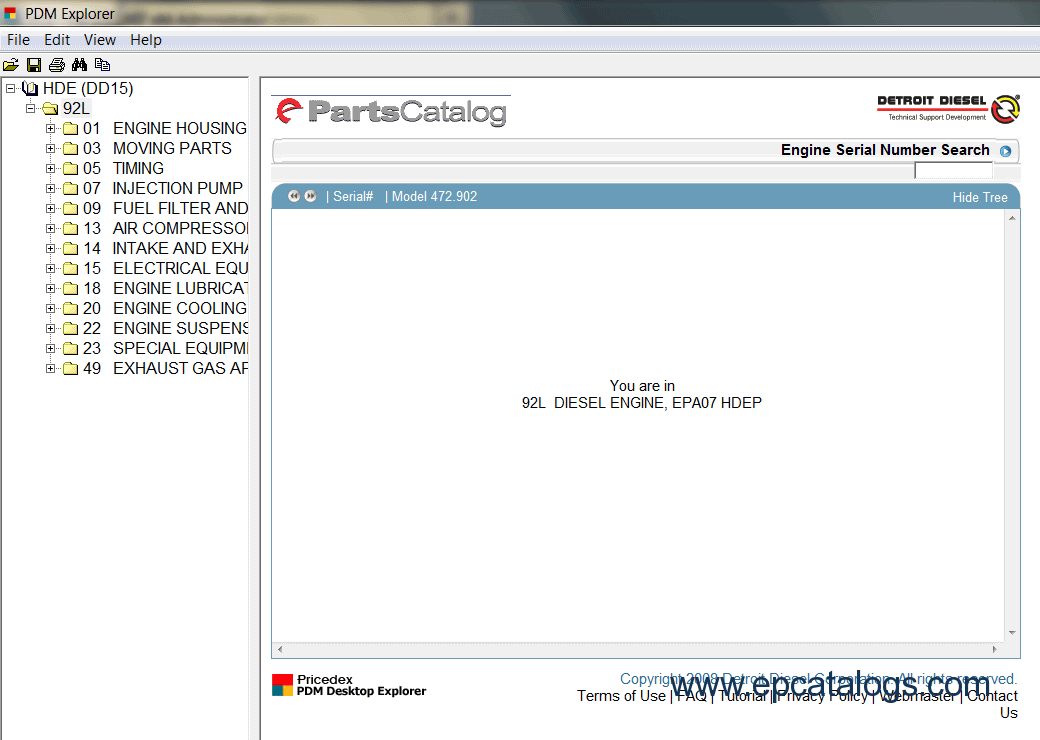Open the Help menu
Image resolution: width=1040 pixels, height=740 pixels.
tap(146, 40)
